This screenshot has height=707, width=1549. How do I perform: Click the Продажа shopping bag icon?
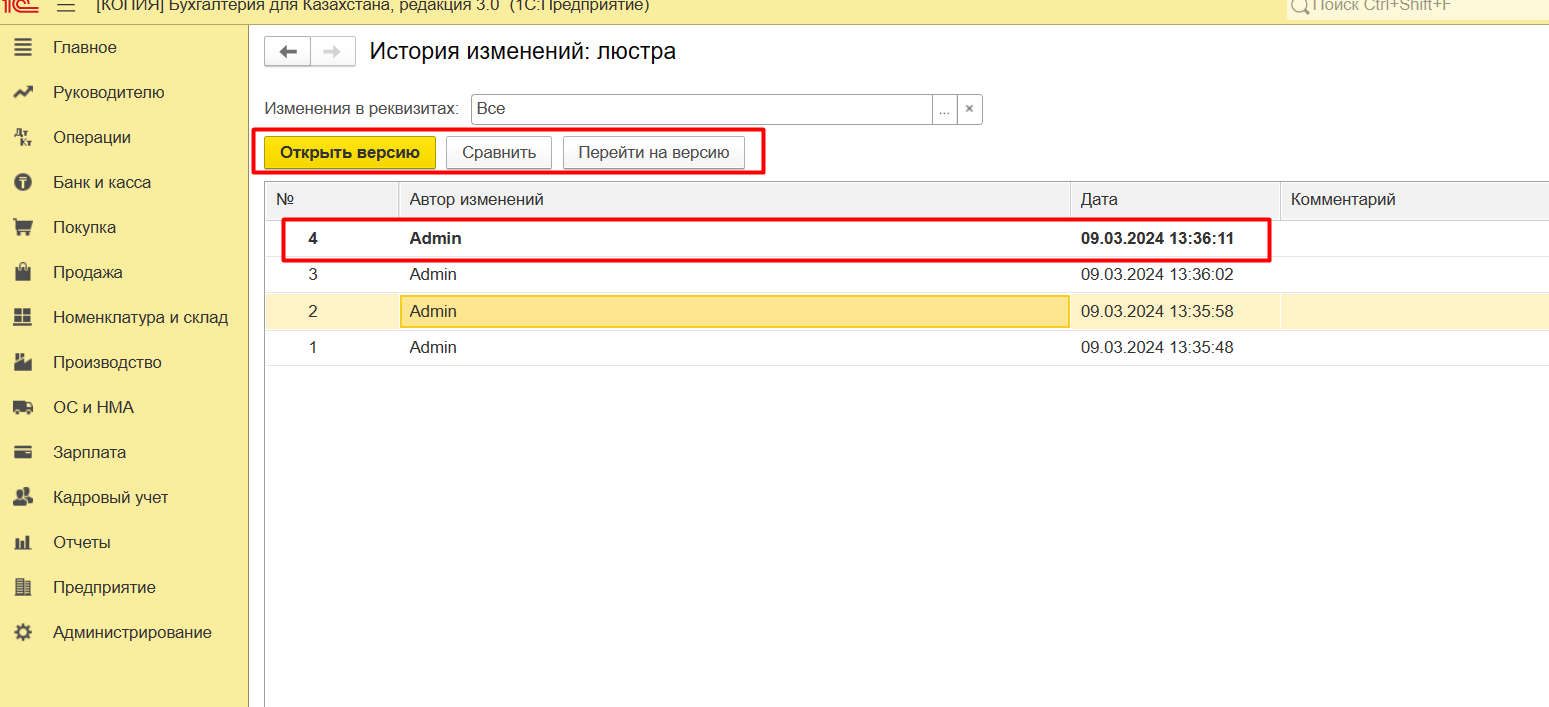[x=23, y=273]
